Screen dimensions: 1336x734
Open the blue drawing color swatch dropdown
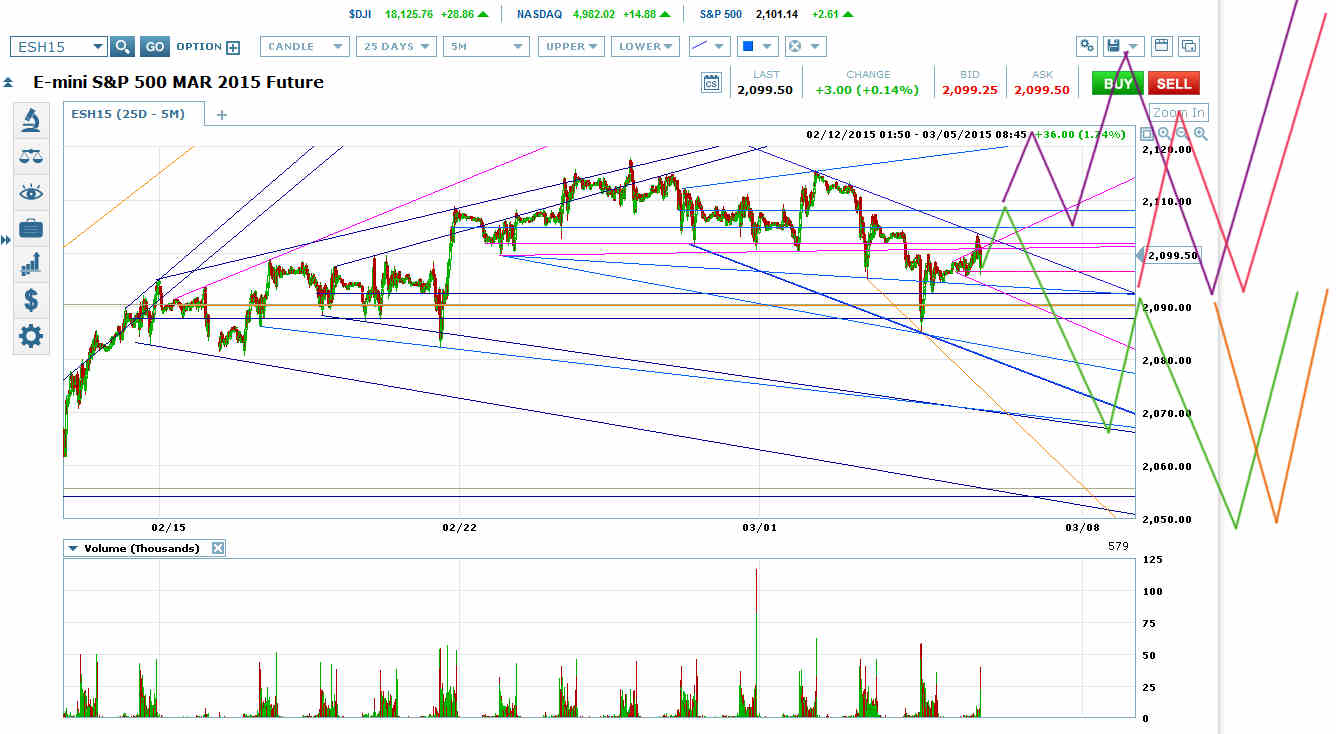757,46
